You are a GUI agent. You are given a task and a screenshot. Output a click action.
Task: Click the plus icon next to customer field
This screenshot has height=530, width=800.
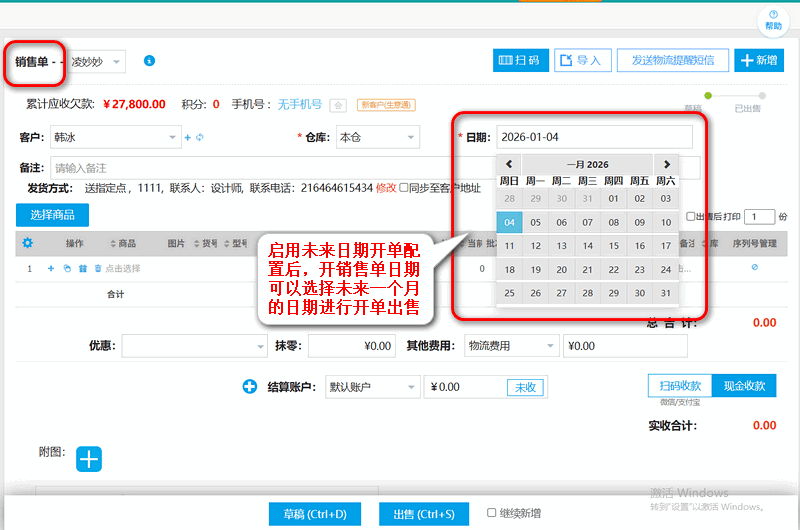pos(187,137)
